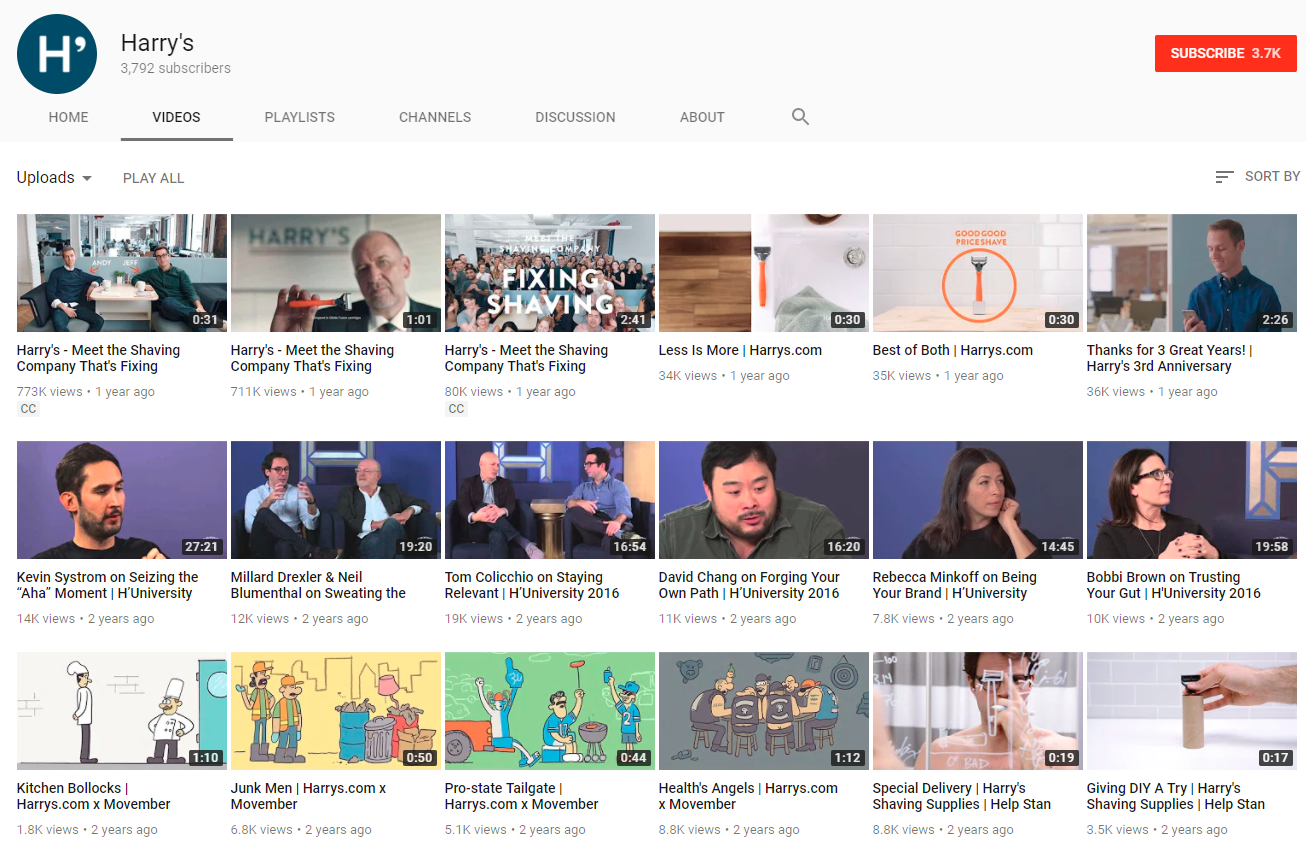Switch to the PLAYLISTS tab
1306x848 pixels.
coord(299,117)
